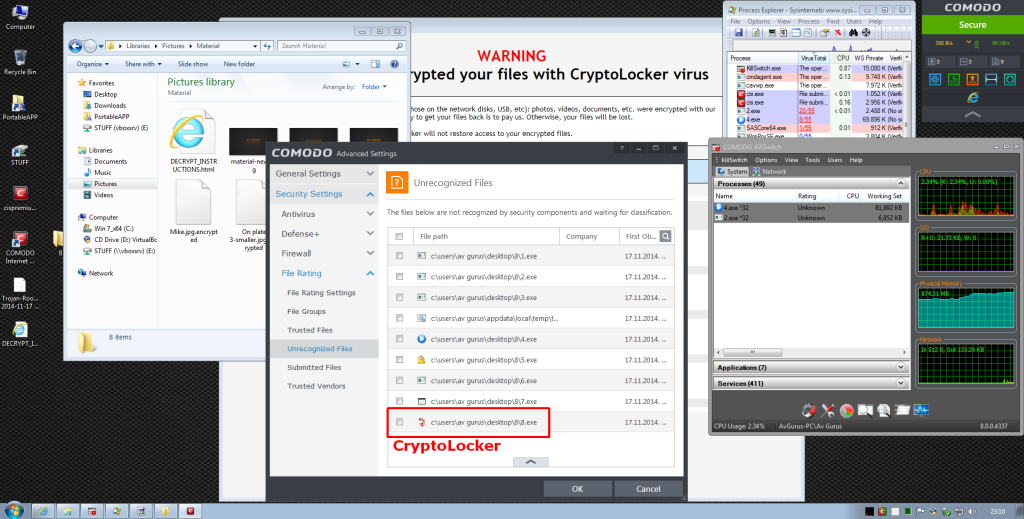Viewport: 1024px width, 519px height.
Task: Expand General Settings section
Action: (x=324, y=174)
